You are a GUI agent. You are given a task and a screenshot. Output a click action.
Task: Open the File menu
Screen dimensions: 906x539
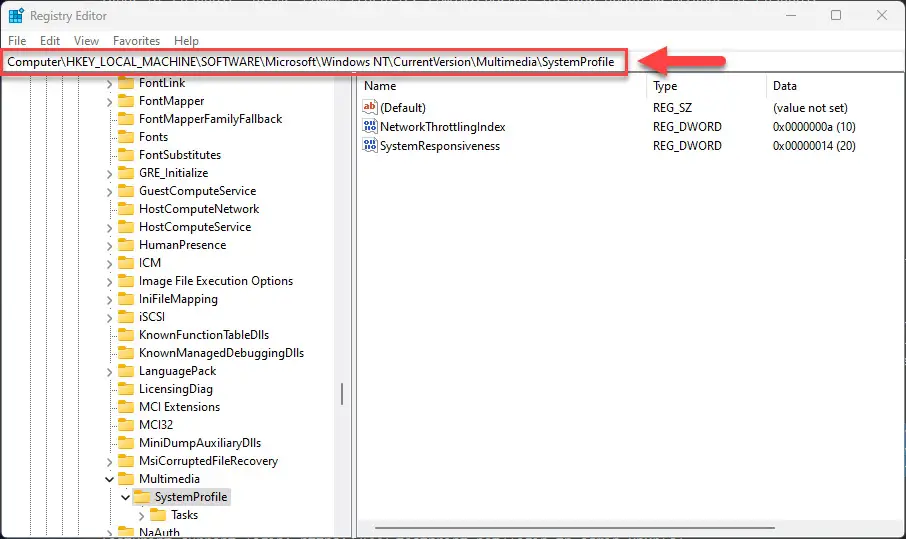point(17,40)
